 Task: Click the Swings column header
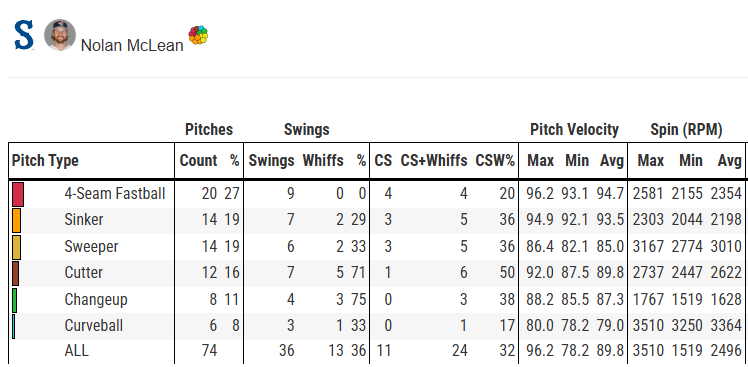271,161
